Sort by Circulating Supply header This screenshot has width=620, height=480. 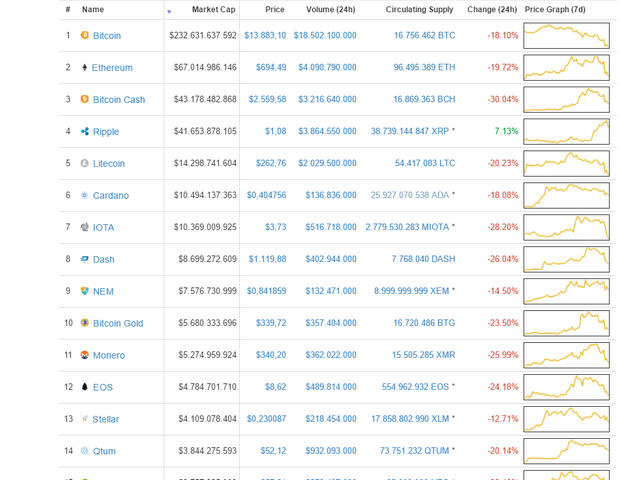pos(419,9)
